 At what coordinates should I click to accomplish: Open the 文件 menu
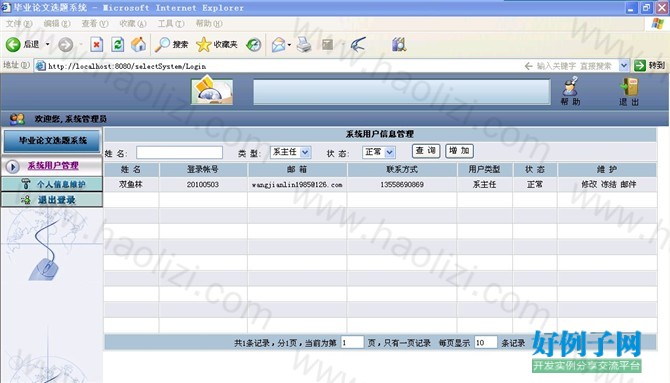pyautogui.click(x=19, y=24)
